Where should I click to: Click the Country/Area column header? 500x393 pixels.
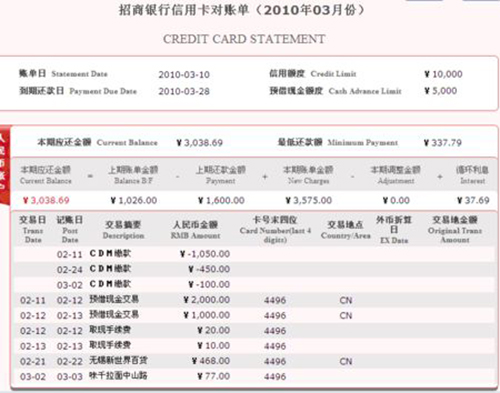point(346,230)
